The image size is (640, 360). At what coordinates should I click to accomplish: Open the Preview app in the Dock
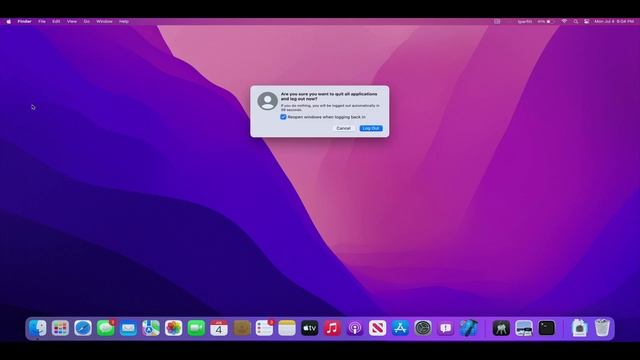point(524,328)
